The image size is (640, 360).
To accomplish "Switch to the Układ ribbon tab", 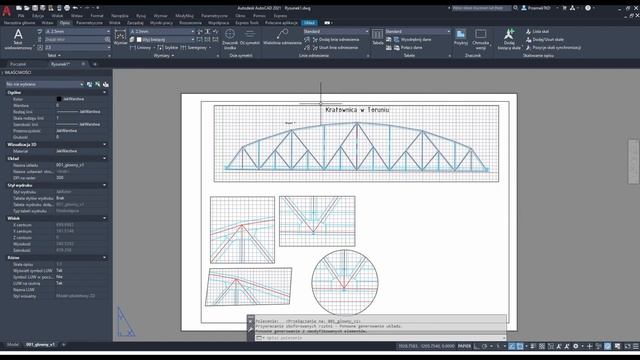I will [309, 23].
